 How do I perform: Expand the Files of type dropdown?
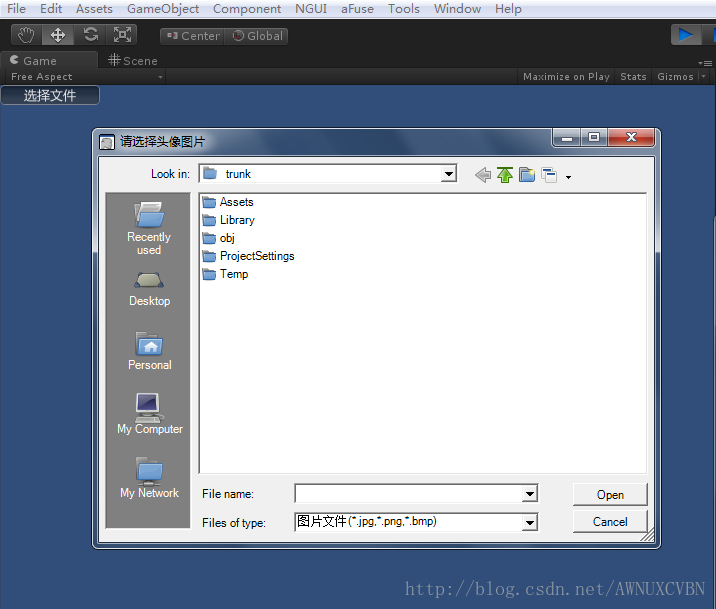point(530,522)
